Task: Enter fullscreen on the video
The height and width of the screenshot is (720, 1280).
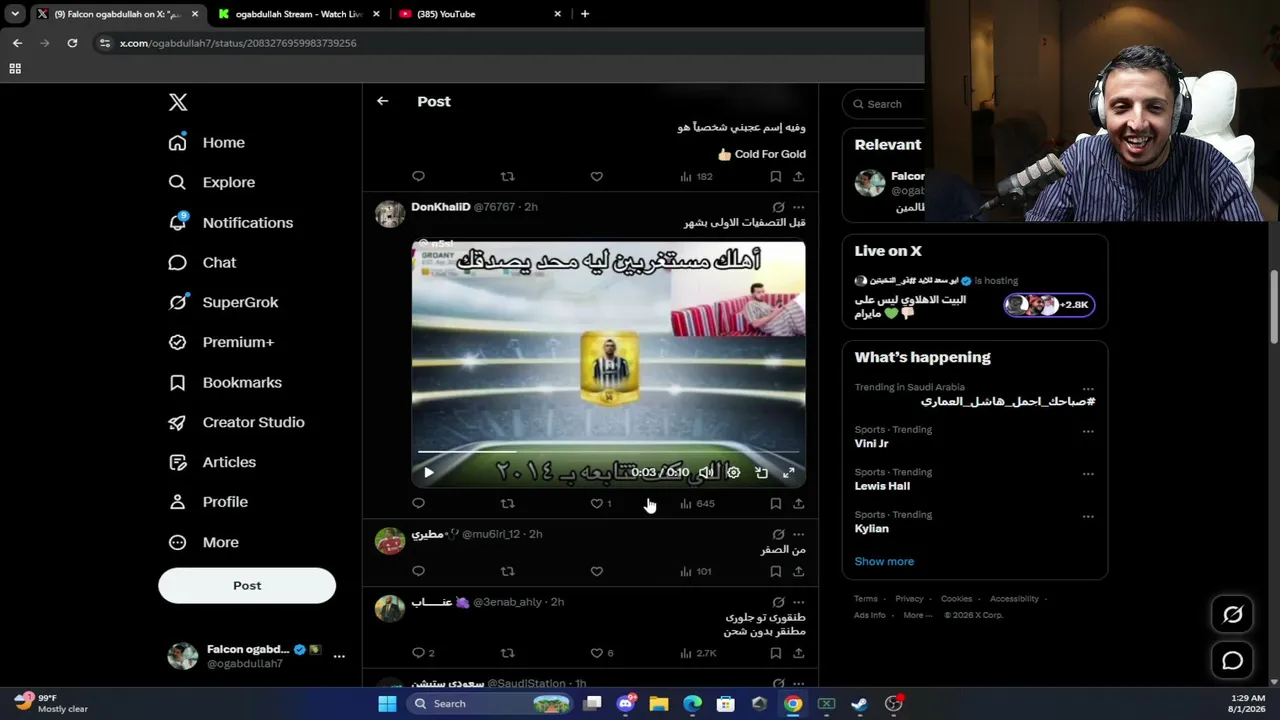Action: pos(789,473)
